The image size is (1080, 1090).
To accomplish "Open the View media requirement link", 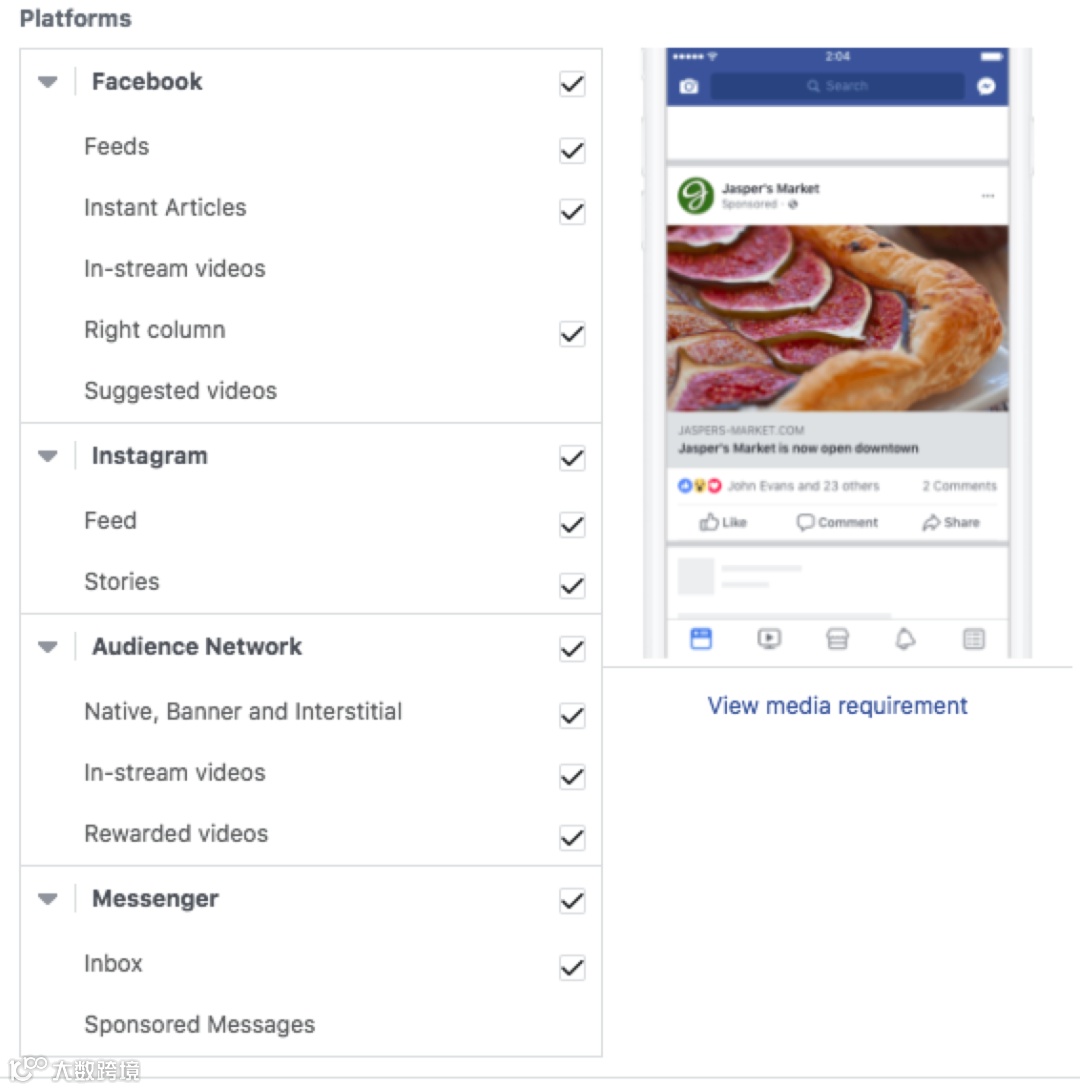I will 837,706.
